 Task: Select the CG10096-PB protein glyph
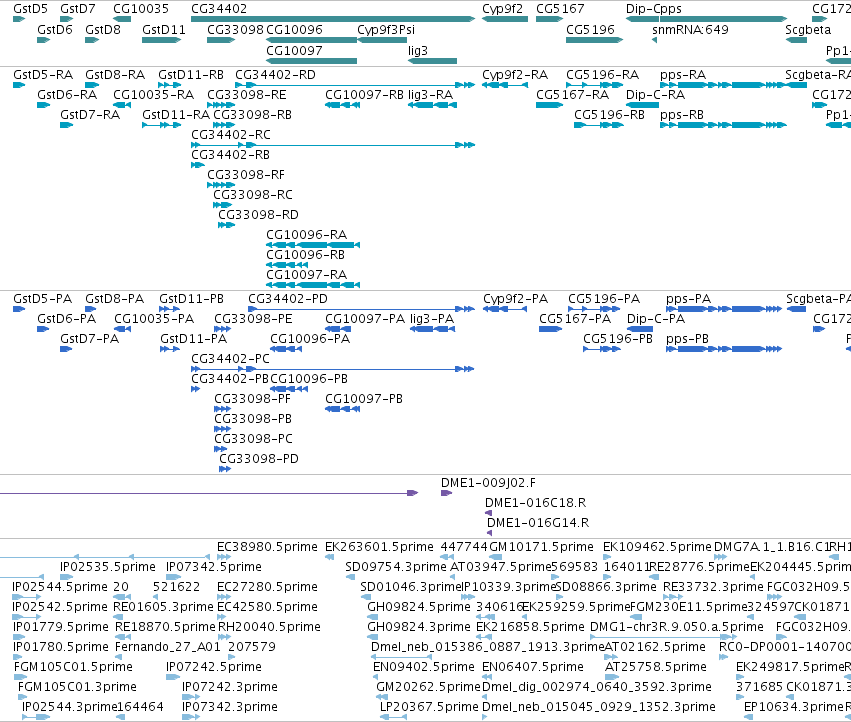[290, 389]
